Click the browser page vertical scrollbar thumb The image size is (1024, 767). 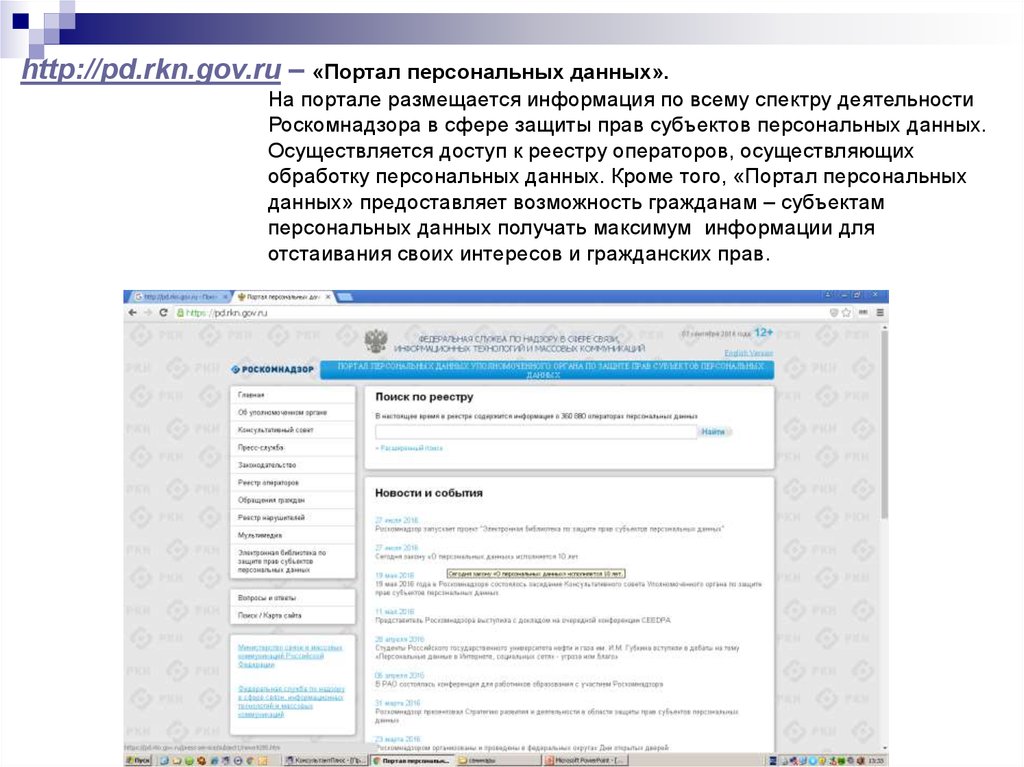[885, 425]
